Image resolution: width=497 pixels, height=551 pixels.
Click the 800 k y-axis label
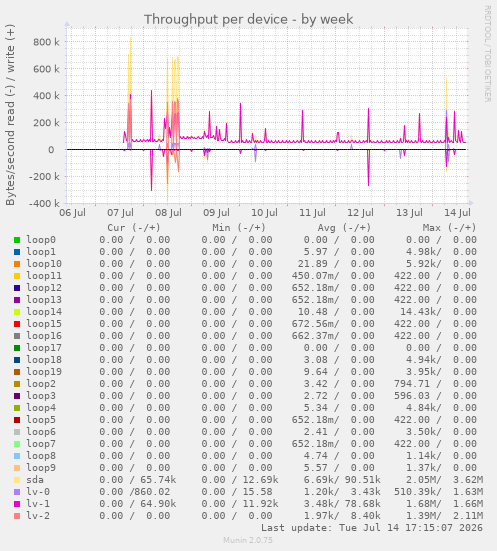point(46,42)
